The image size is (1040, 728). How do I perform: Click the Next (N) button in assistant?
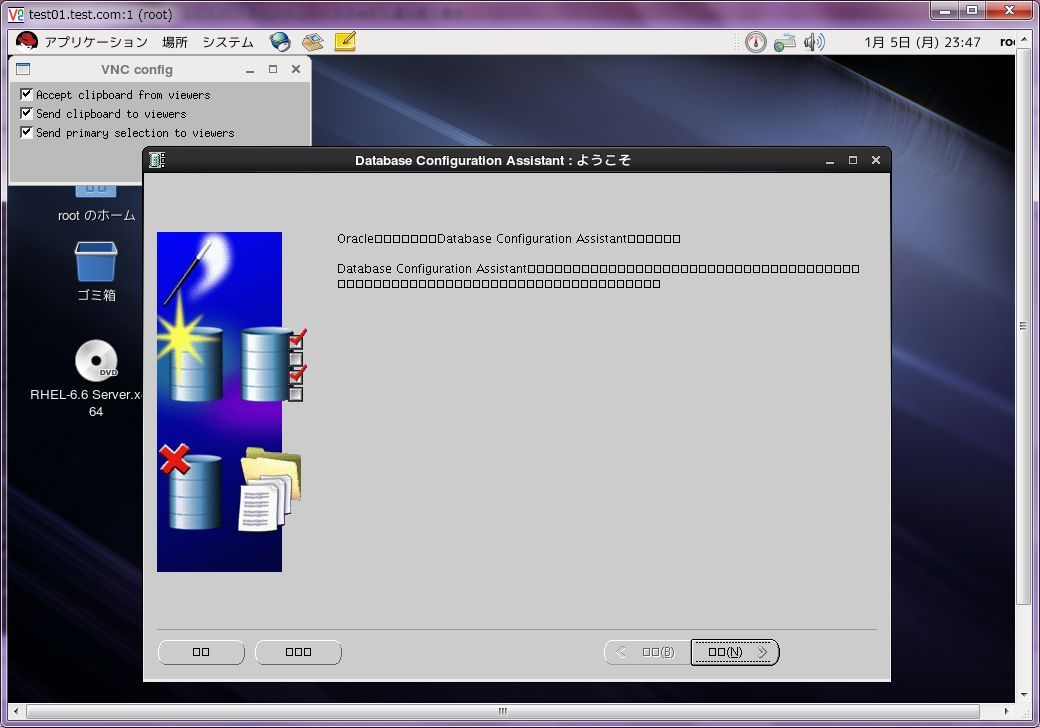pyautogui.click(x=735, y=652)
